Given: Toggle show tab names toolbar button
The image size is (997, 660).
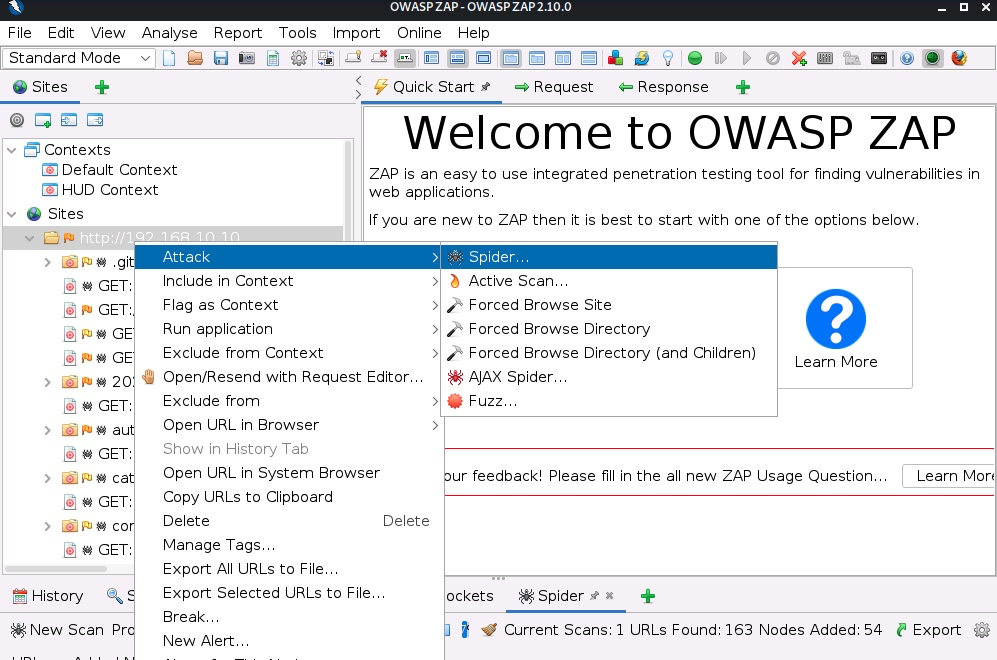Looking at the screenshot, I should coord(405,58).
